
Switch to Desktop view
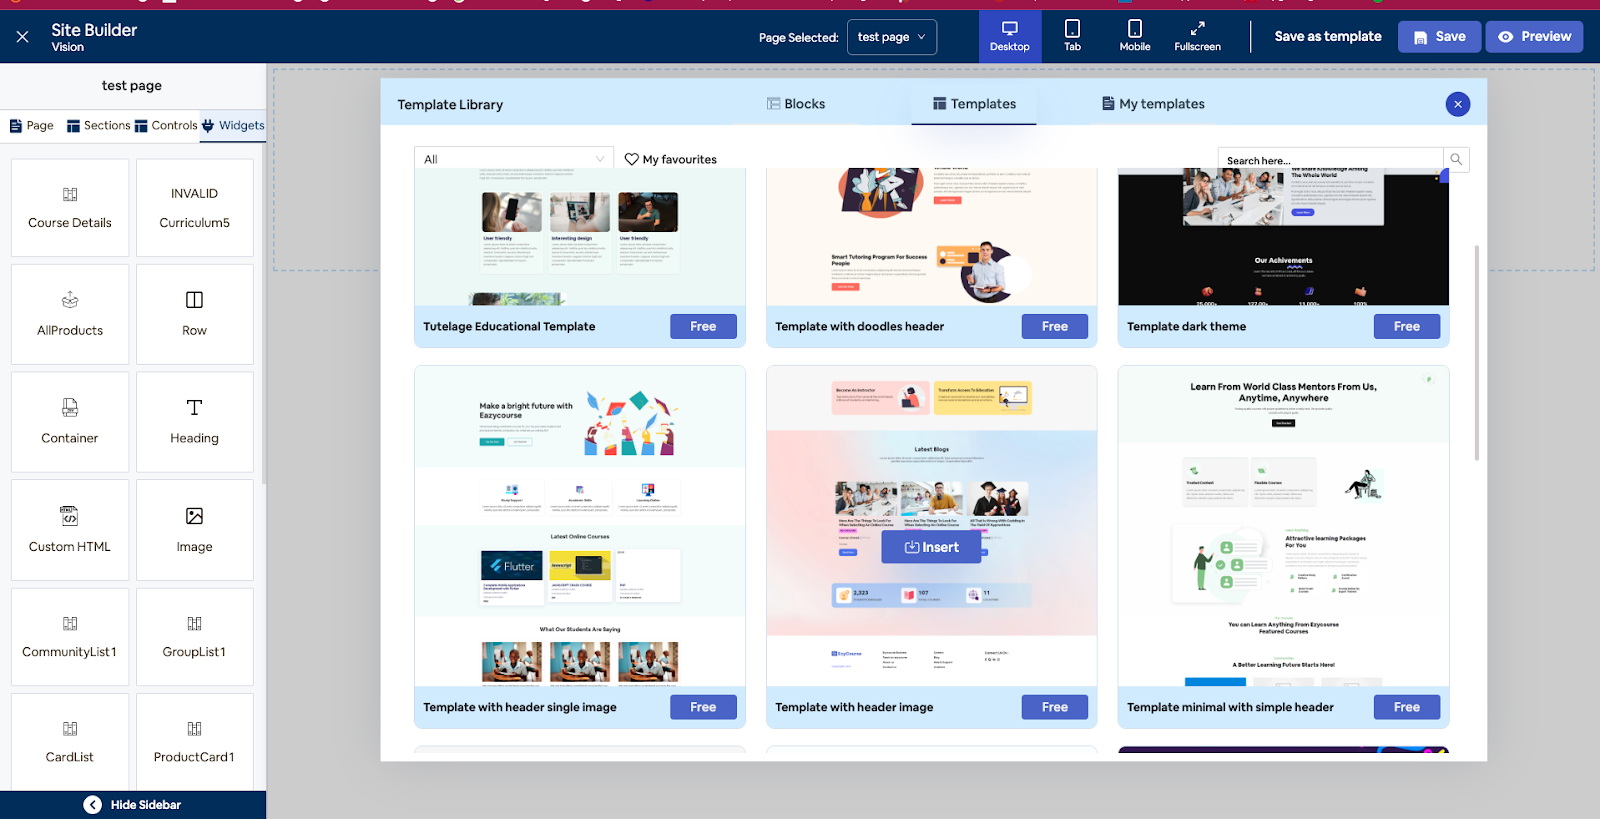coord(1010,36)
